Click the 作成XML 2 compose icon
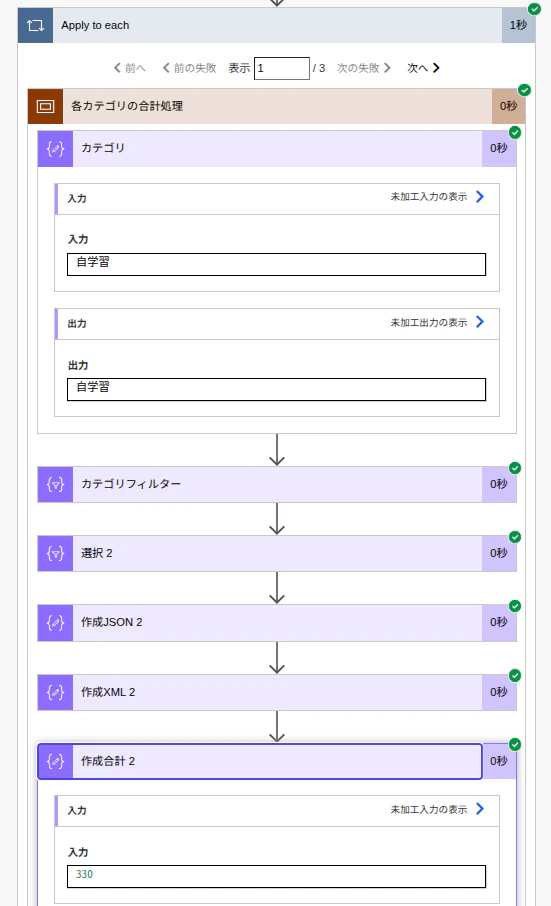The height and width of the screenshot is (906, 551). (55, 692)
